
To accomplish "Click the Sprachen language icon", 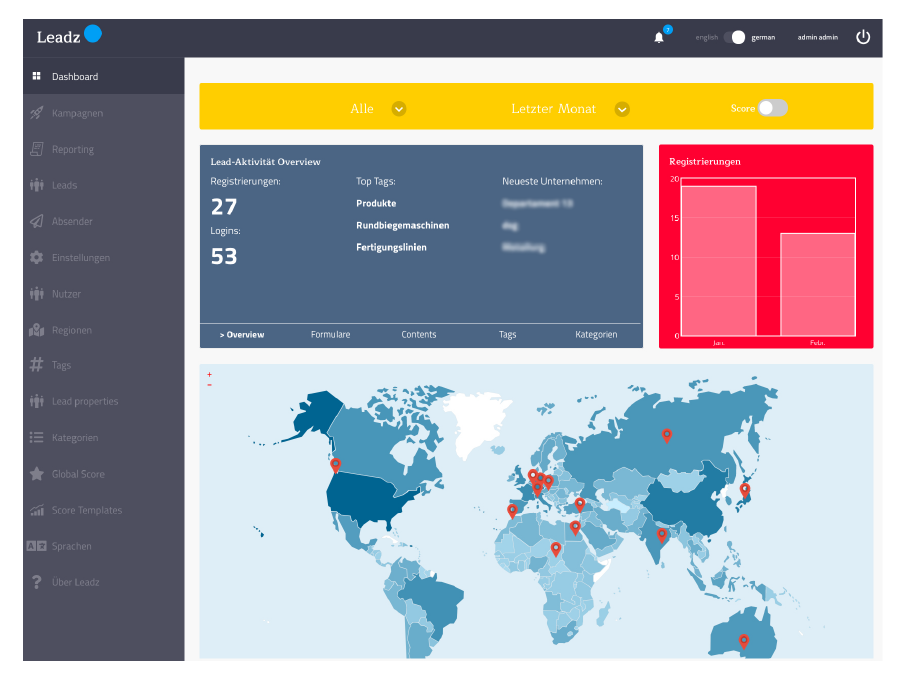I will [37, 546].
